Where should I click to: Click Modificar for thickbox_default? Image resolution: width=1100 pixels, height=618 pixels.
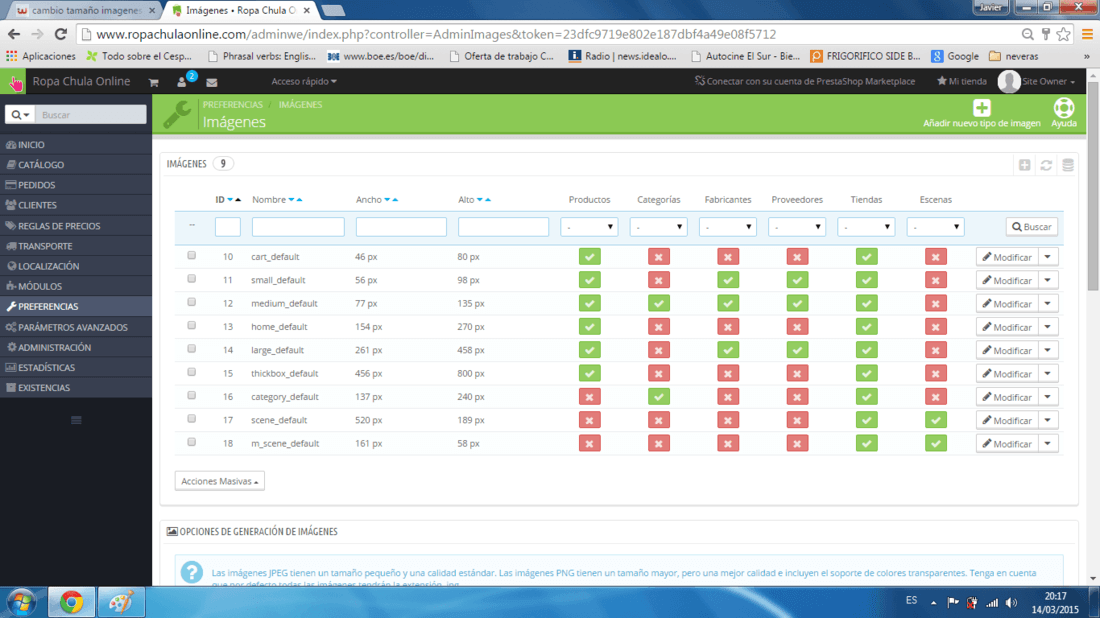[x=1007, y=374]
